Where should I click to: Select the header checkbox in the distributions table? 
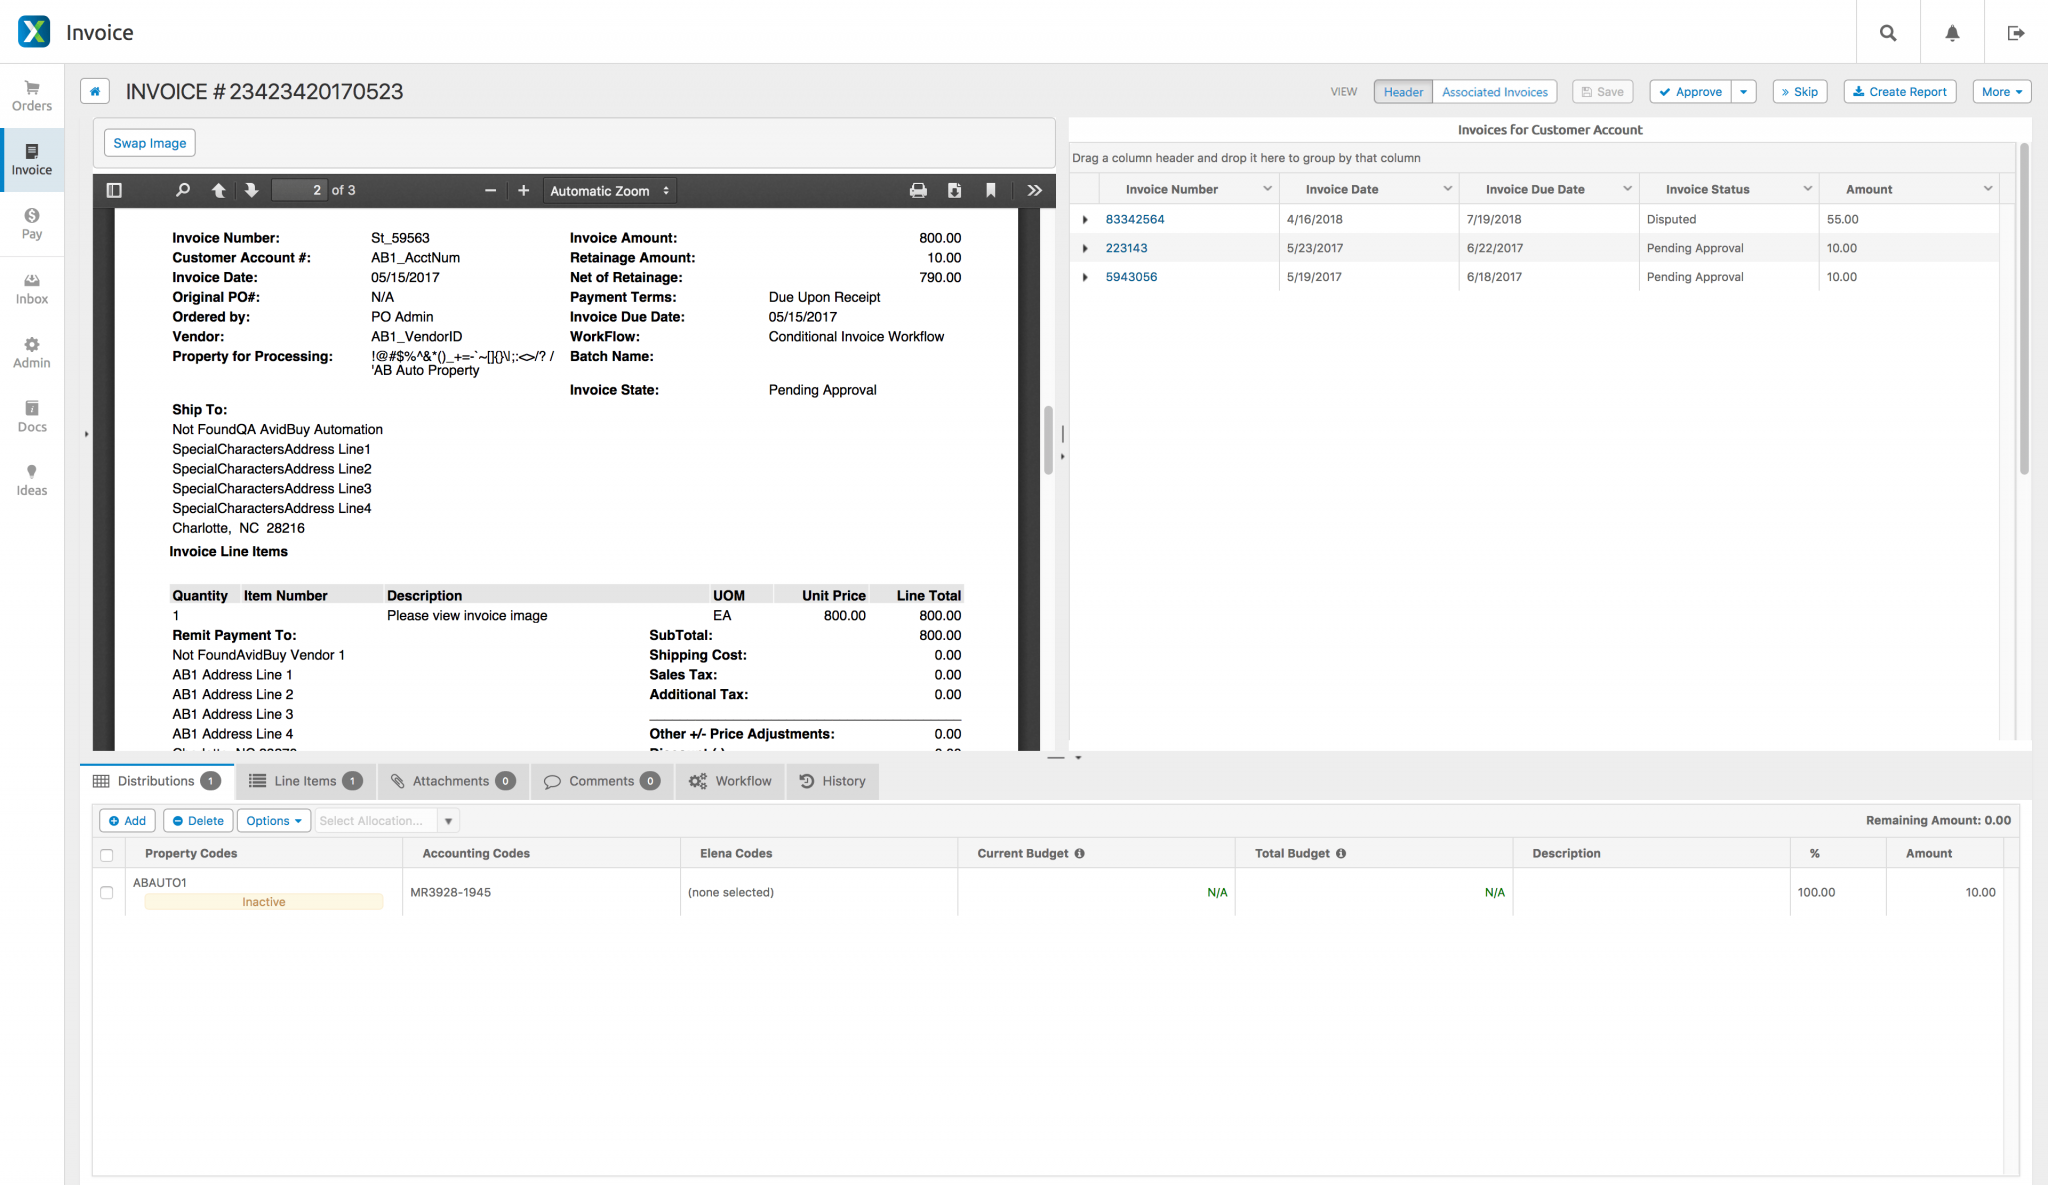pos(107,856)
